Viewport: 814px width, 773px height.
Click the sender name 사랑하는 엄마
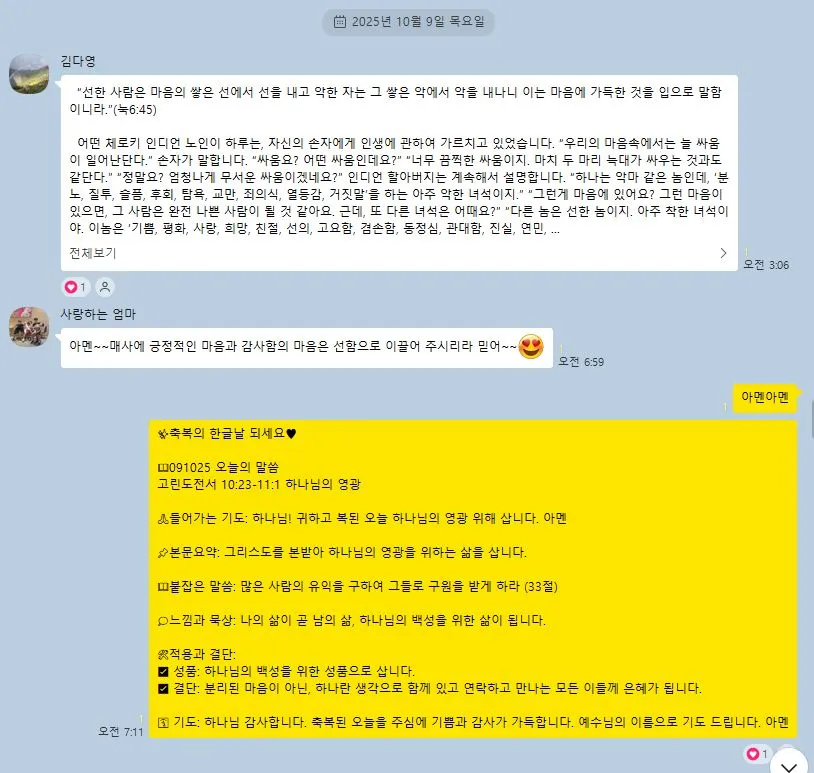click(x=98, y=314)
